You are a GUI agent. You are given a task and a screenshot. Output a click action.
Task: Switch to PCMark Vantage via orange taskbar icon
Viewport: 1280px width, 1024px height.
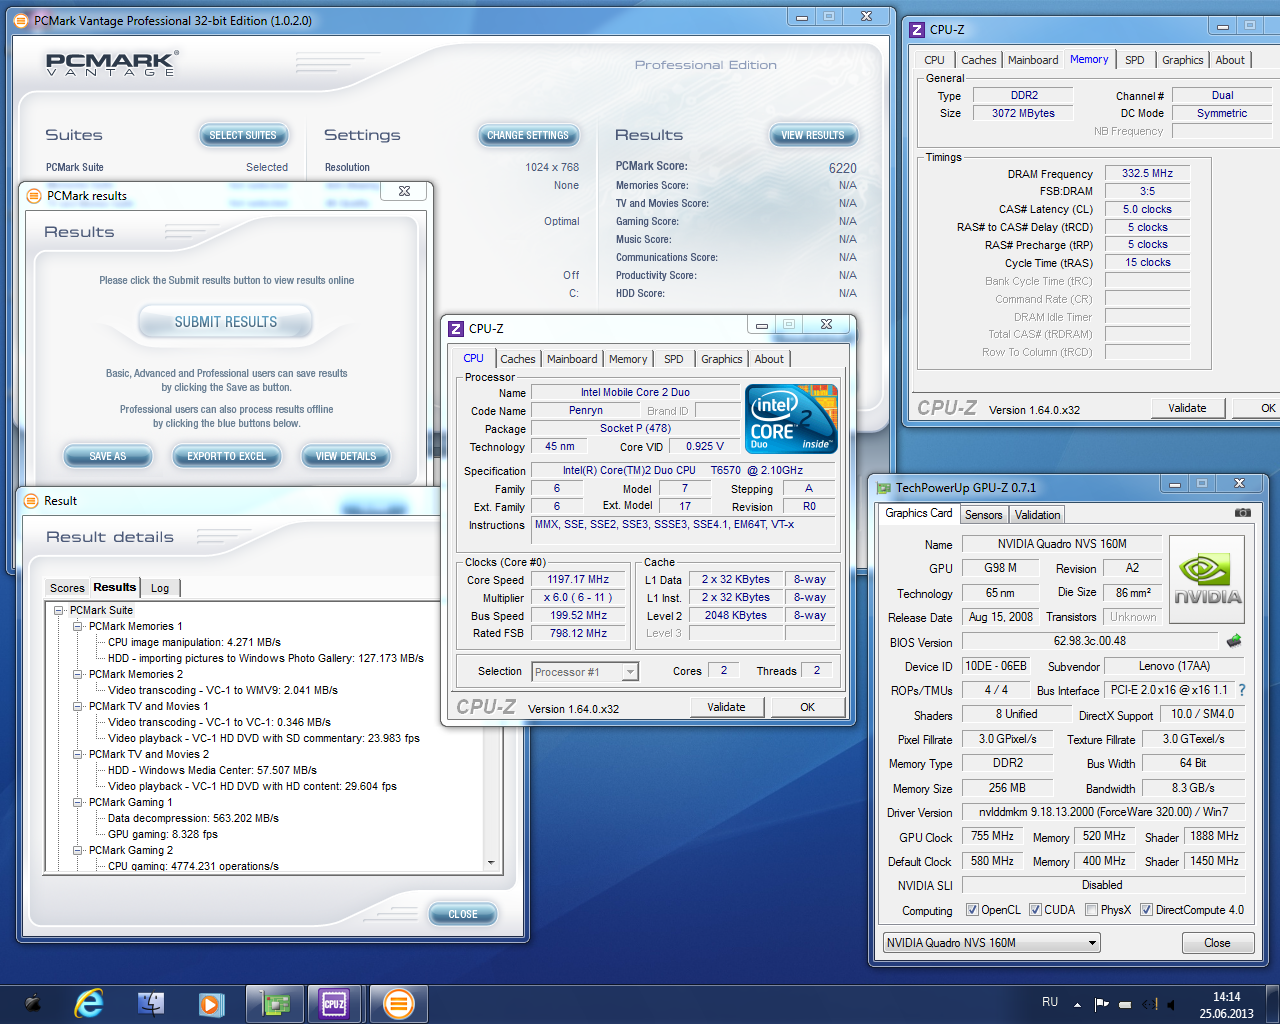[398, 1003]
